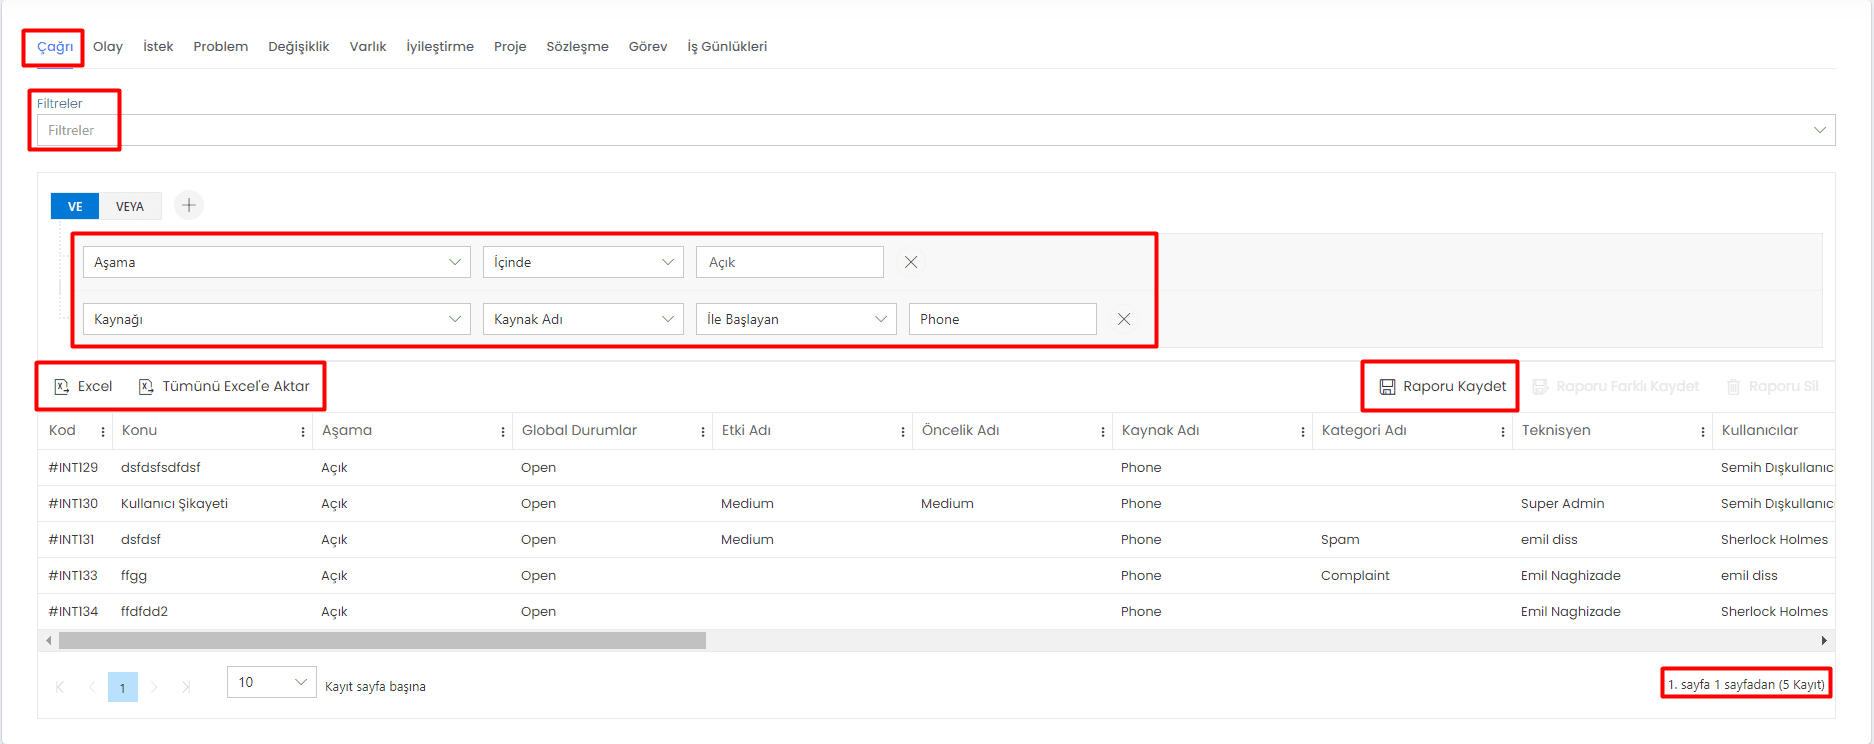
Task: Click scroll left arrow of table scrollbar
Action: pos(48,640)
